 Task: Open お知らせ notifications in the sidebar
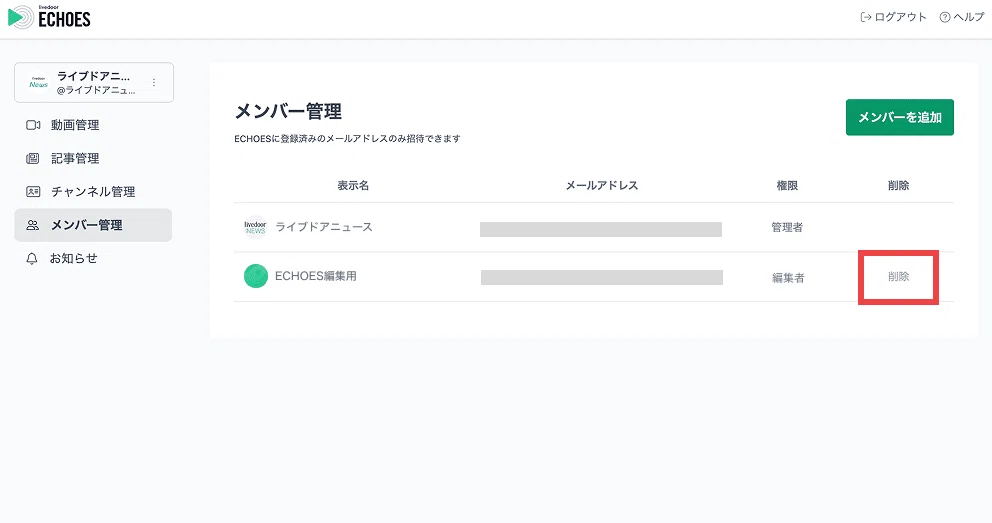pyautogui.click(x=93, y=259)
